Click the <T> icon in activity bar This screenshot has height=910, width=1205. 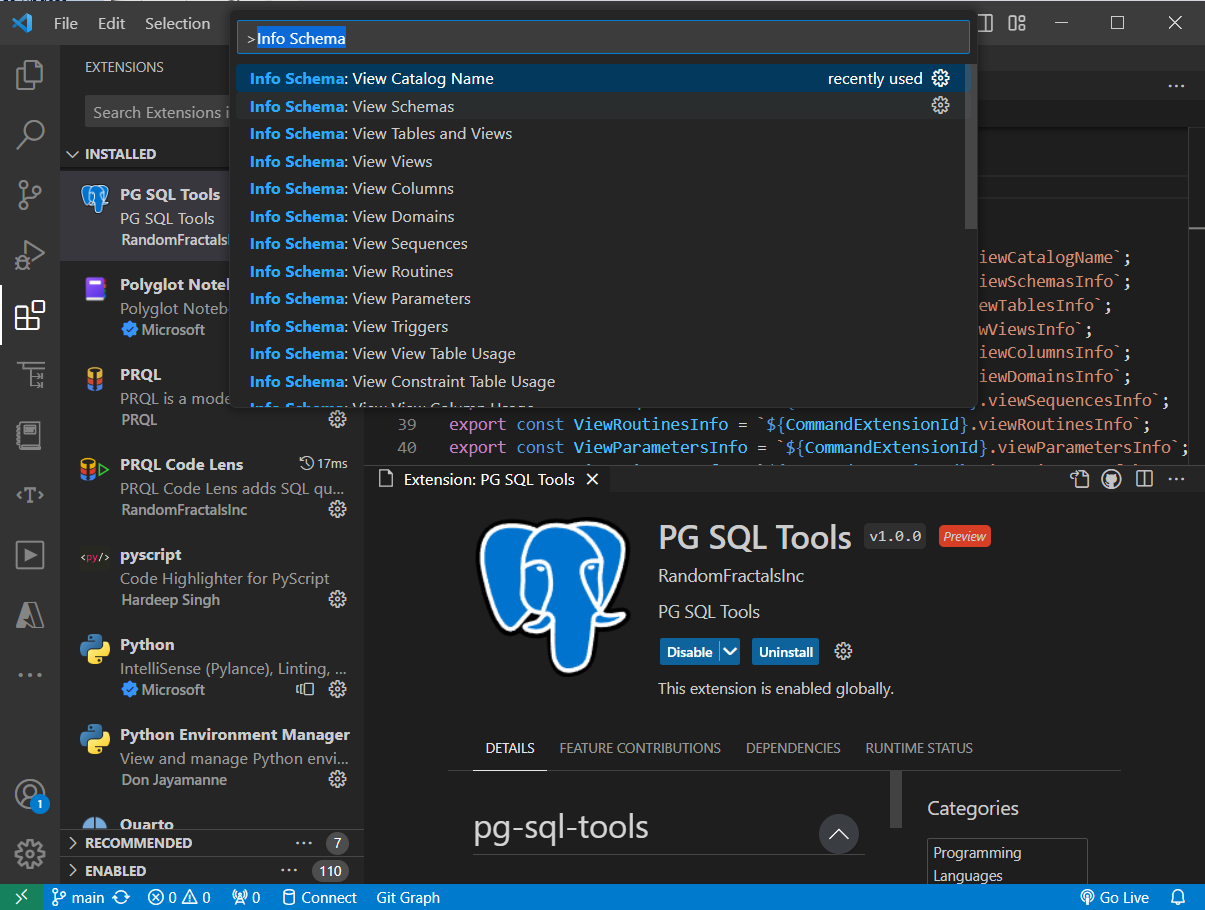(x=30, y=495)
